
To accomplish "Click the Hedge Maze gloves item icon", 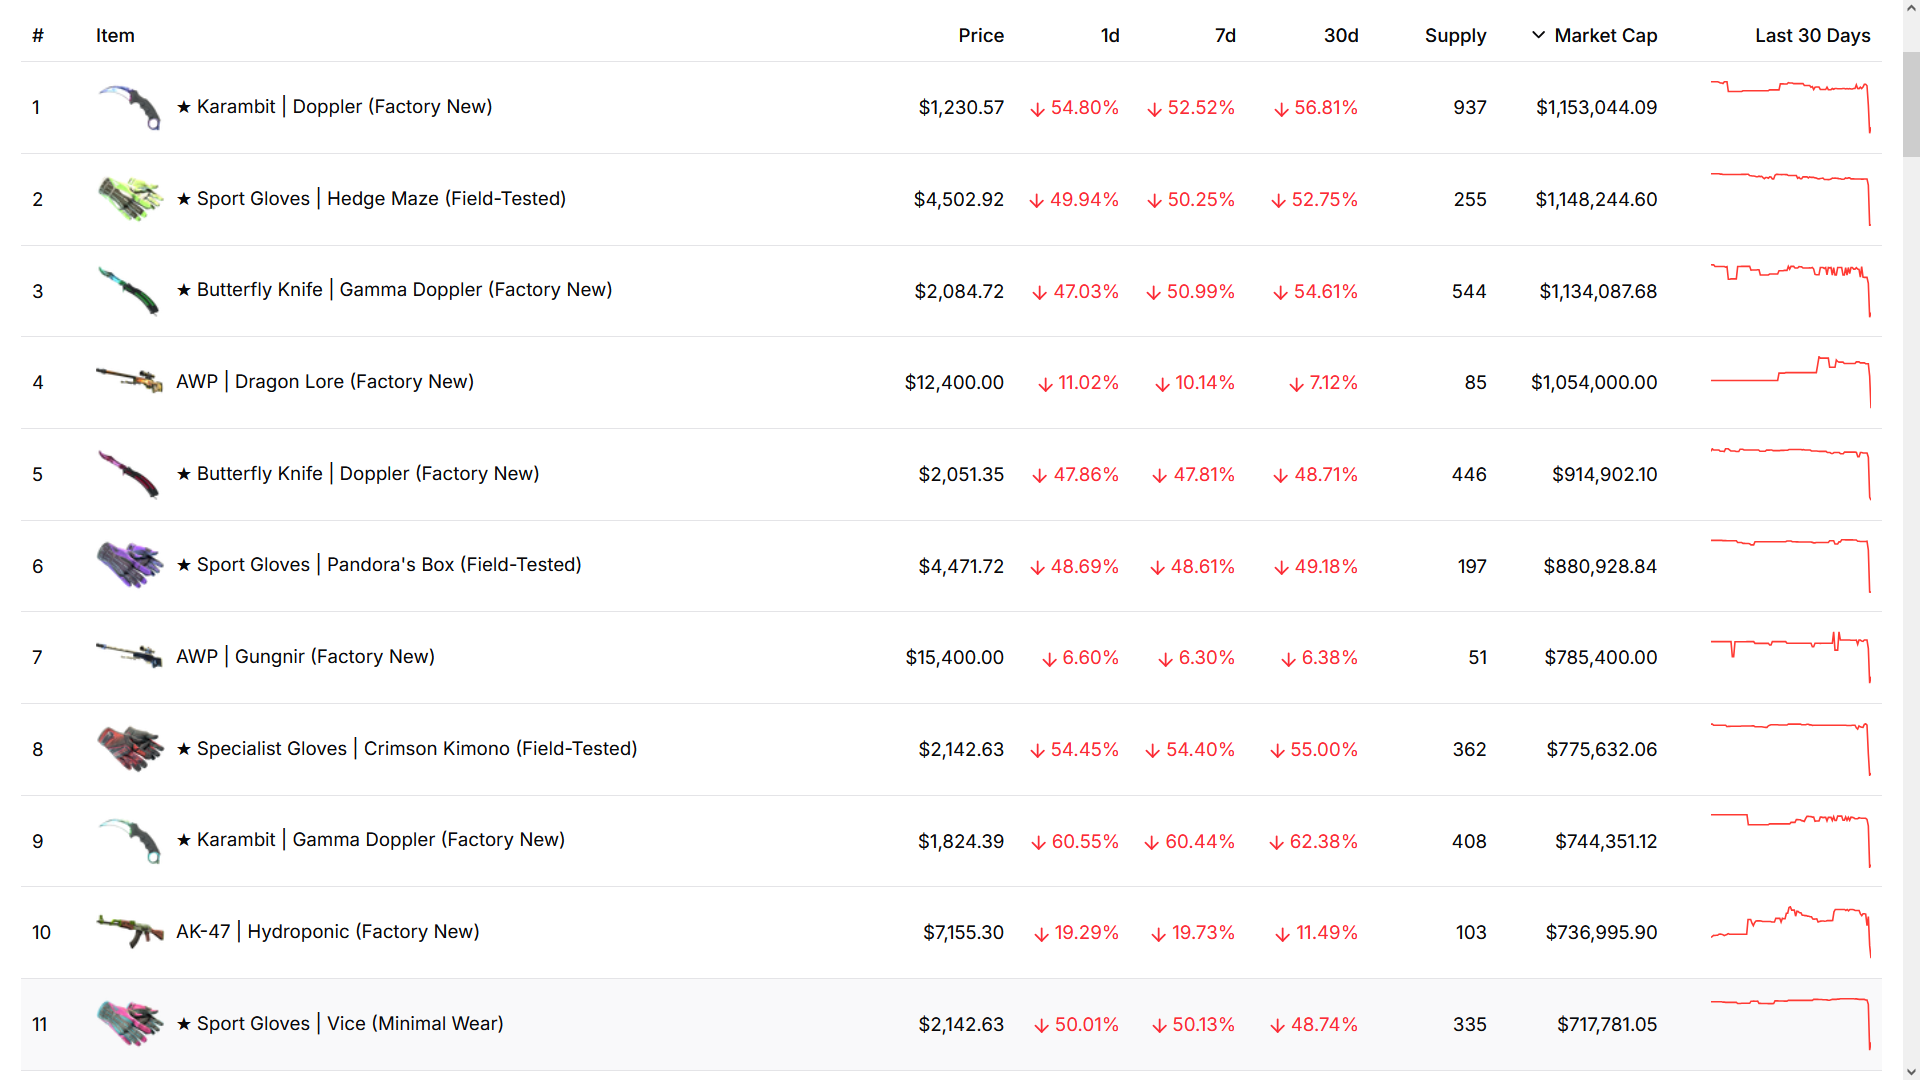I will pos(130,199).
